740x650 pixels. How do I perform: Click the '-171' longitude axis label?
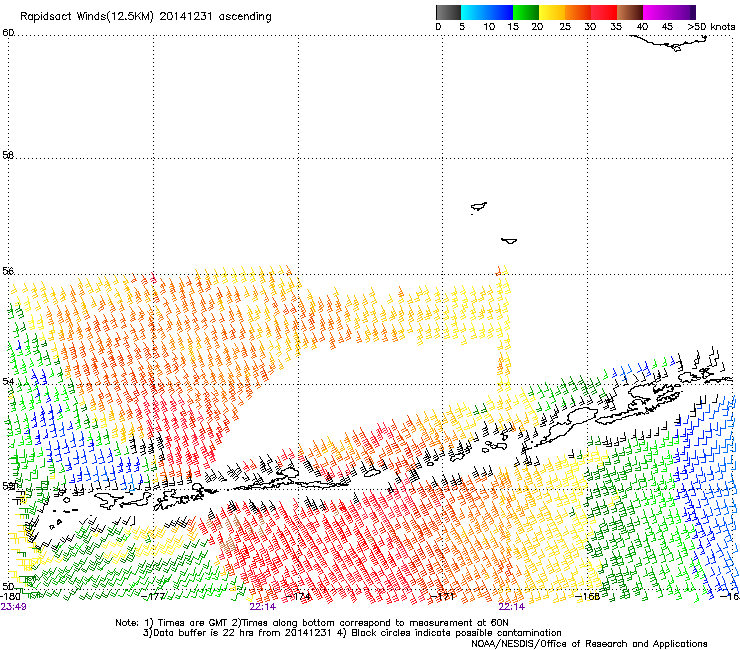click(442, 596)
